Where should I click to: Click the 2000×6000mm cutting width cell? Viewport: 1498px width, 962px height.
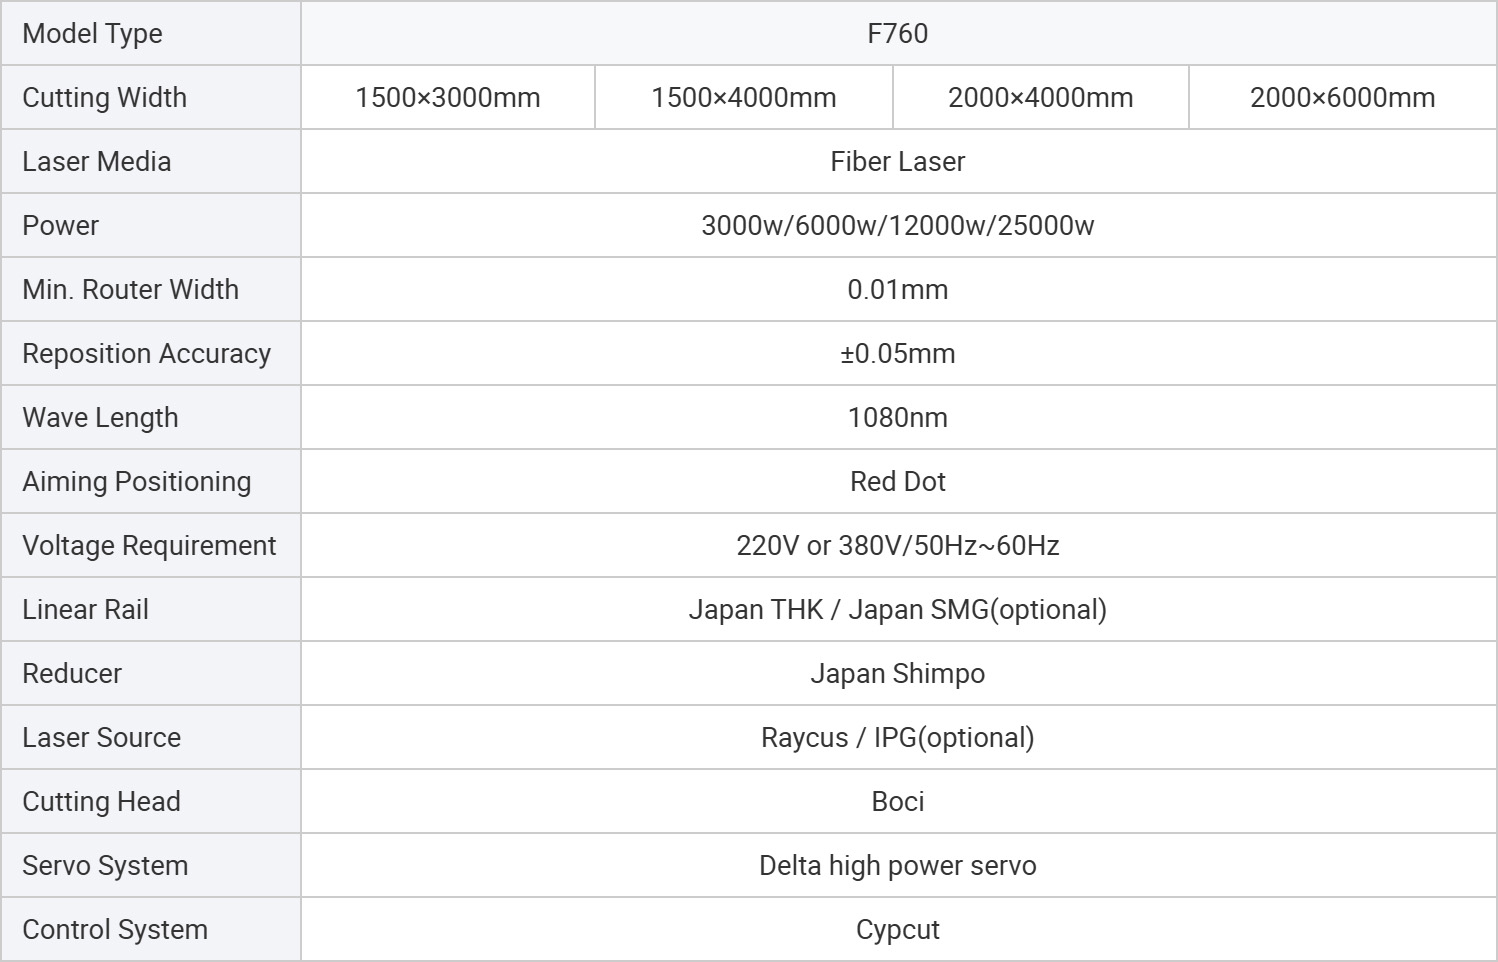tap(1342, 98)
